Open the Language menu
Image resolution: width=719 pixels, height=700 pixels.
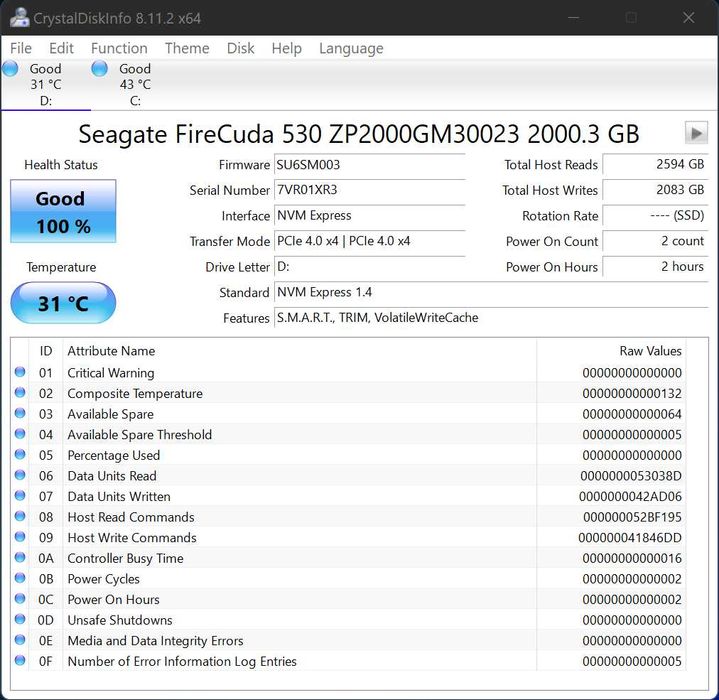click(351, 48)
